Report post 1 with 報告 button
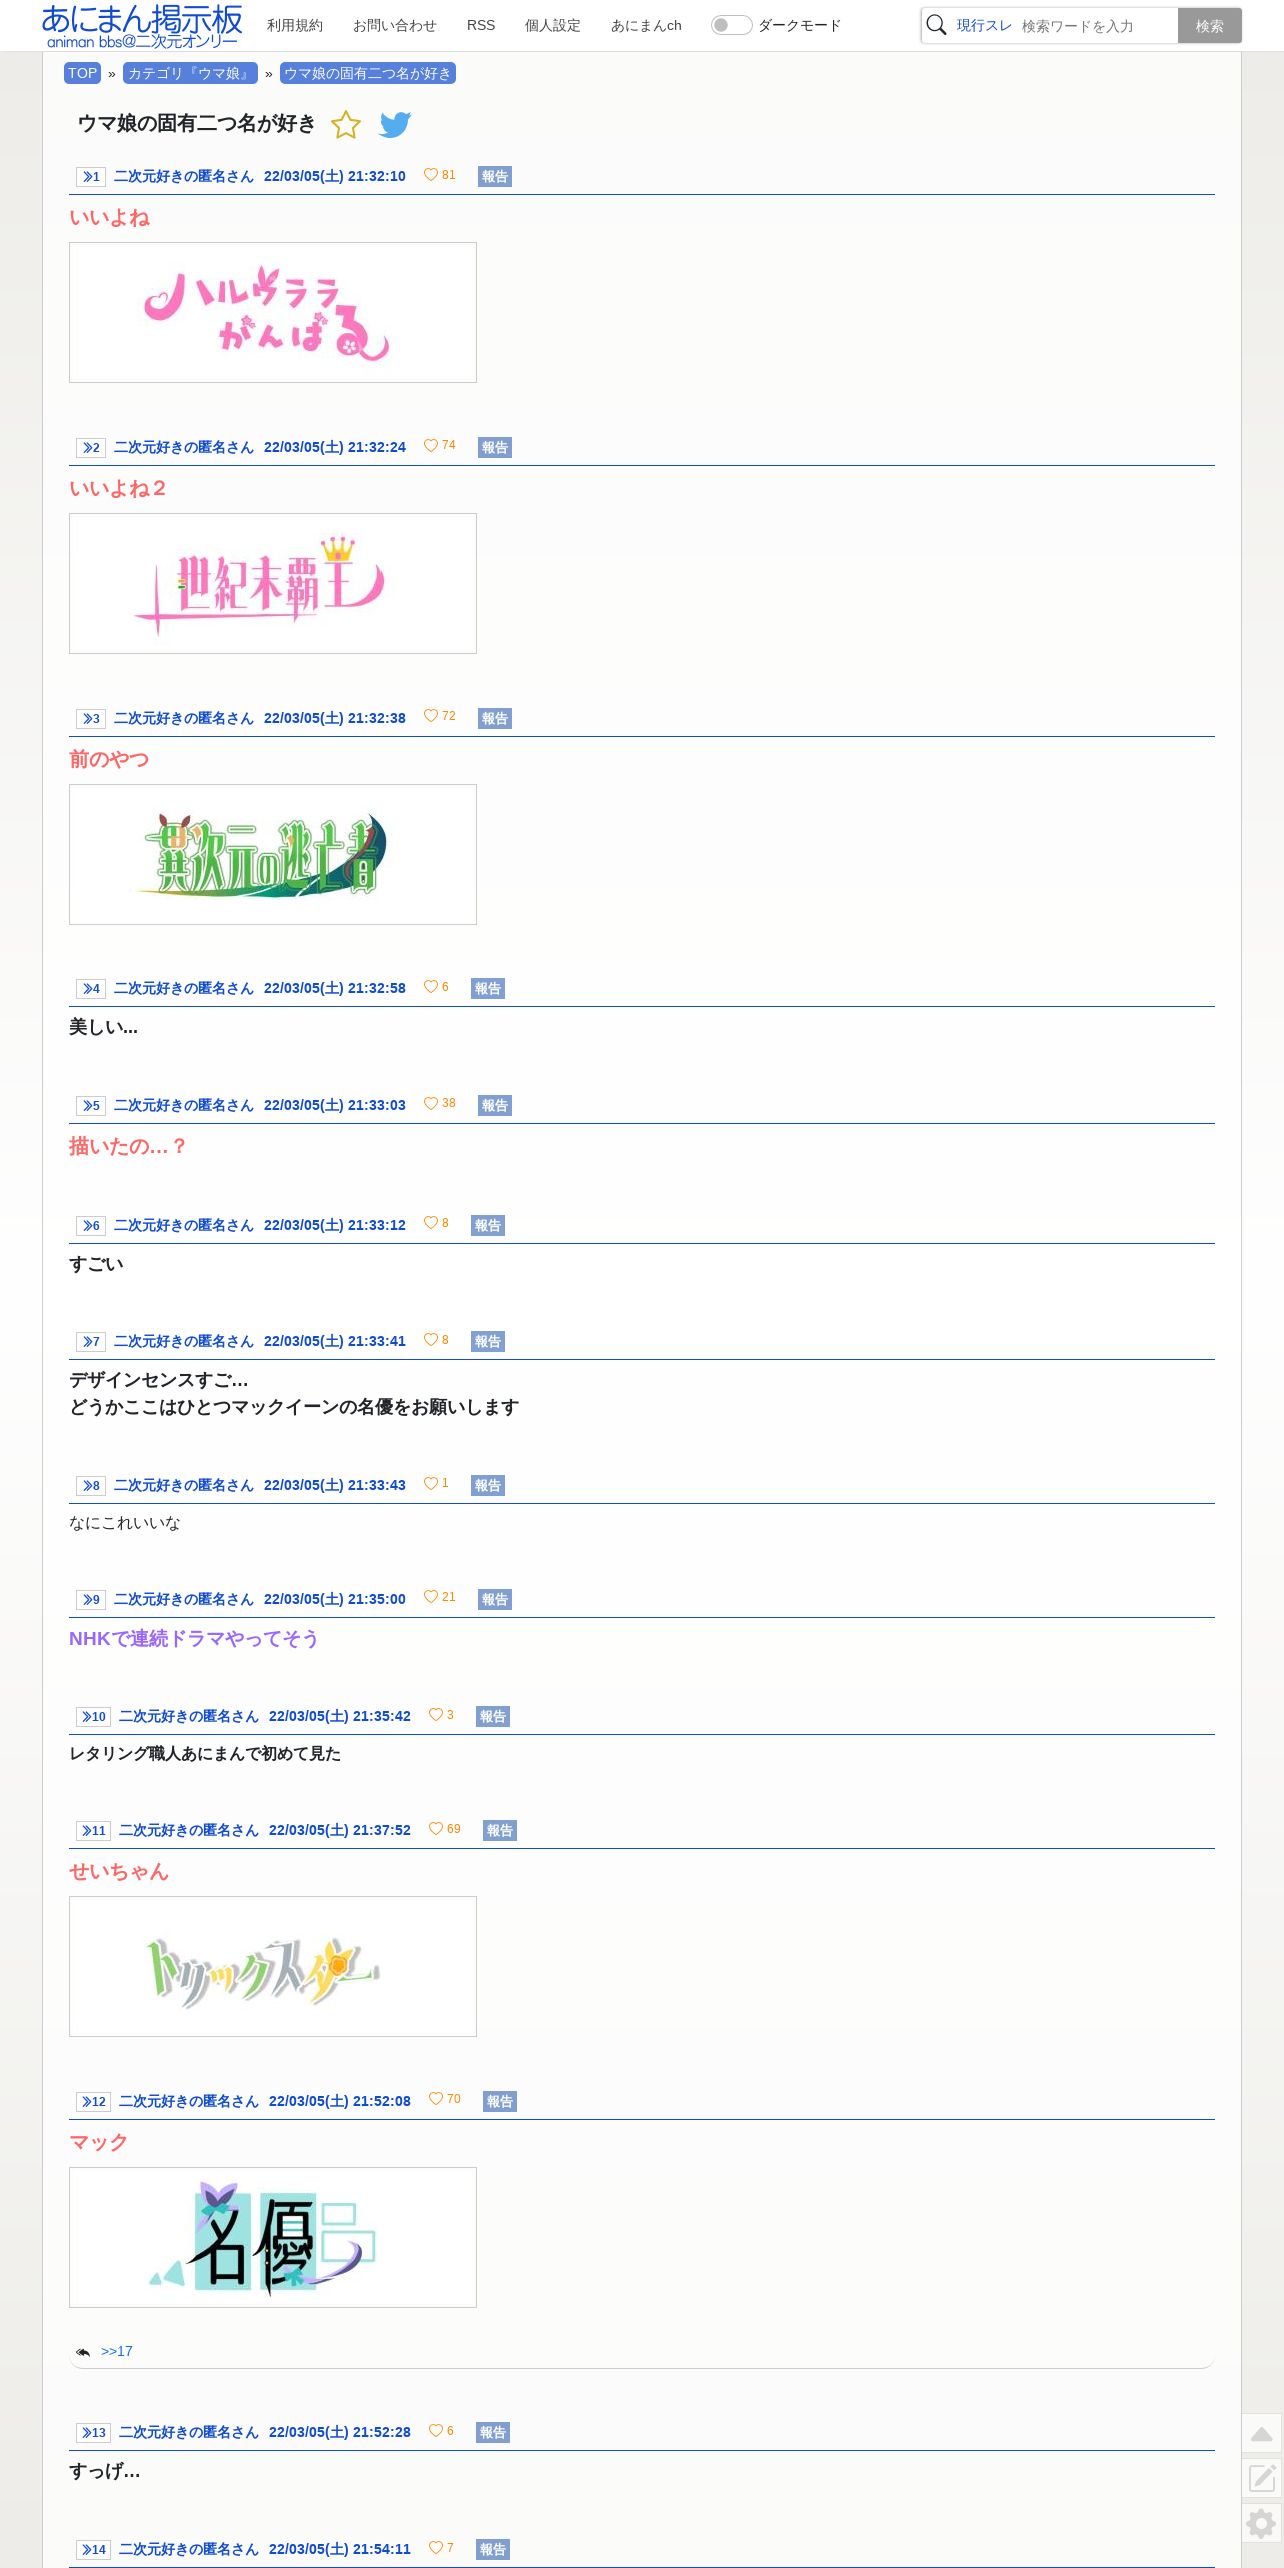 point(495,177)
